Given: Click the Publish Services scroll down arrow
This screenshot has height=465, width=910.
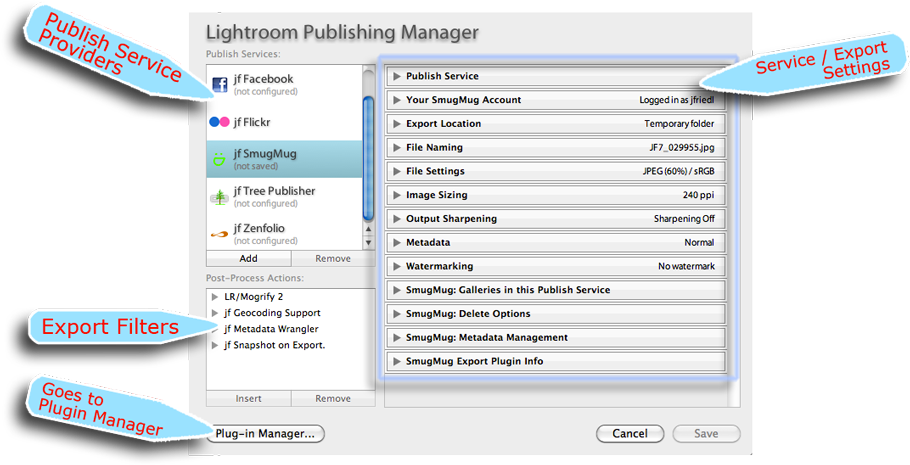Looking at the screenshot, I should click(368, 243).
